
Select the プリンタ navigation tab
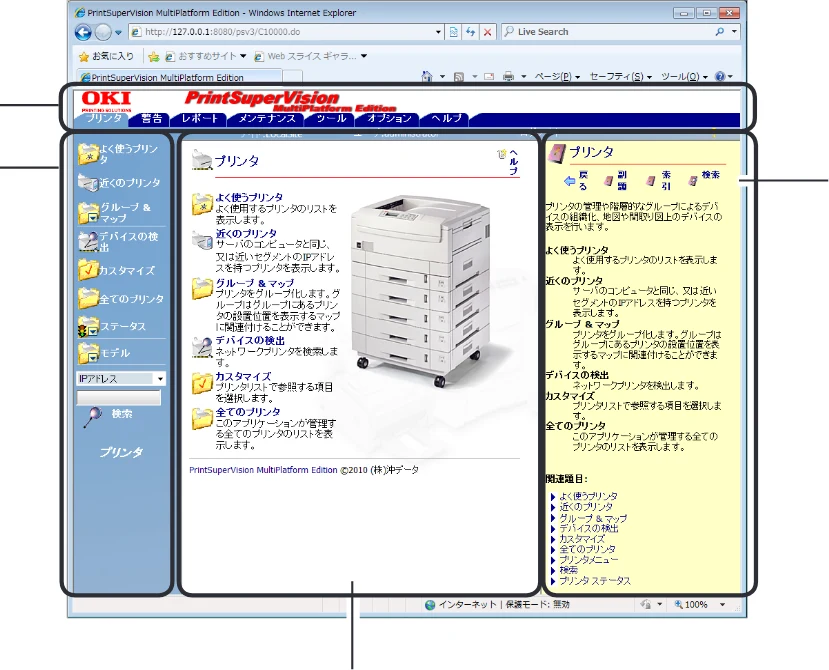point(104,118)
